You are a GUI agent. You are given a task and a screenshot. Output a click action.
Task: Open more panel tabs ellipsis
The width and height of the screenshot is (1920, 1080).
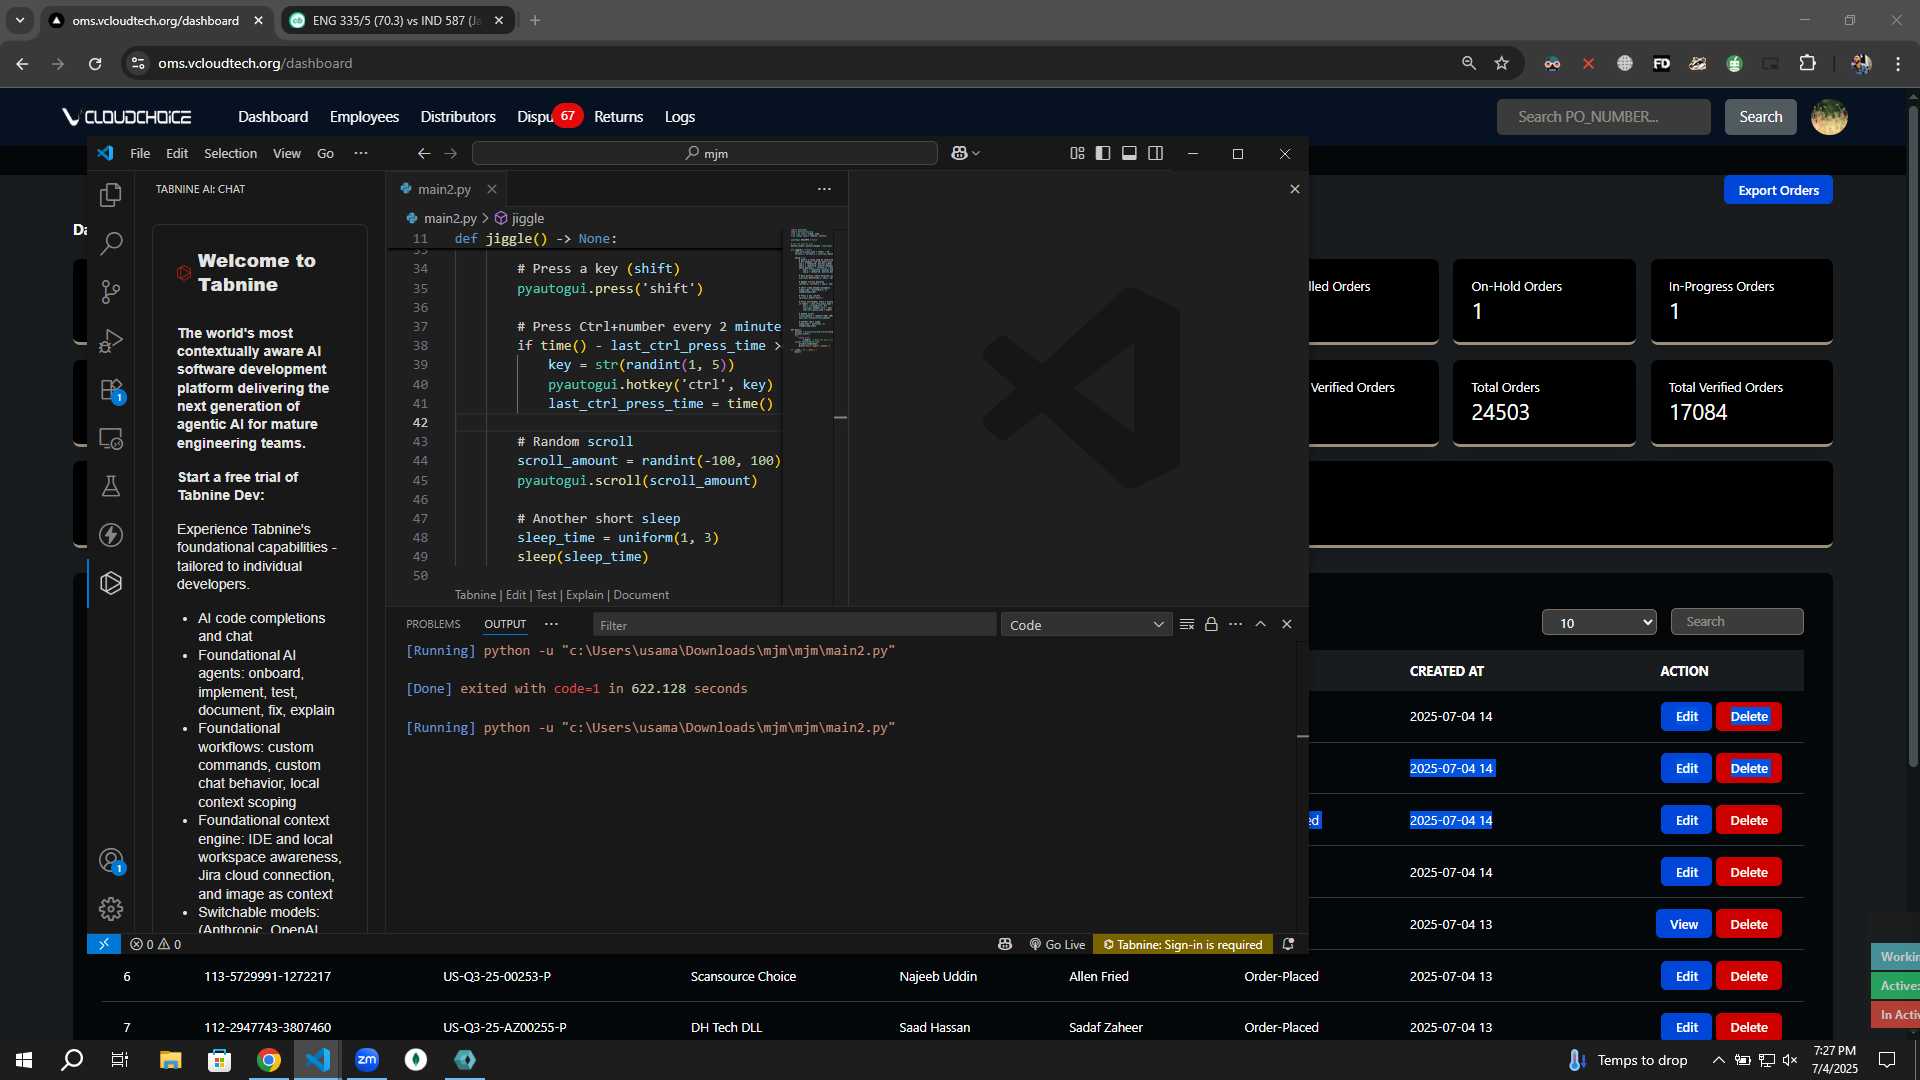pos(551,624)
